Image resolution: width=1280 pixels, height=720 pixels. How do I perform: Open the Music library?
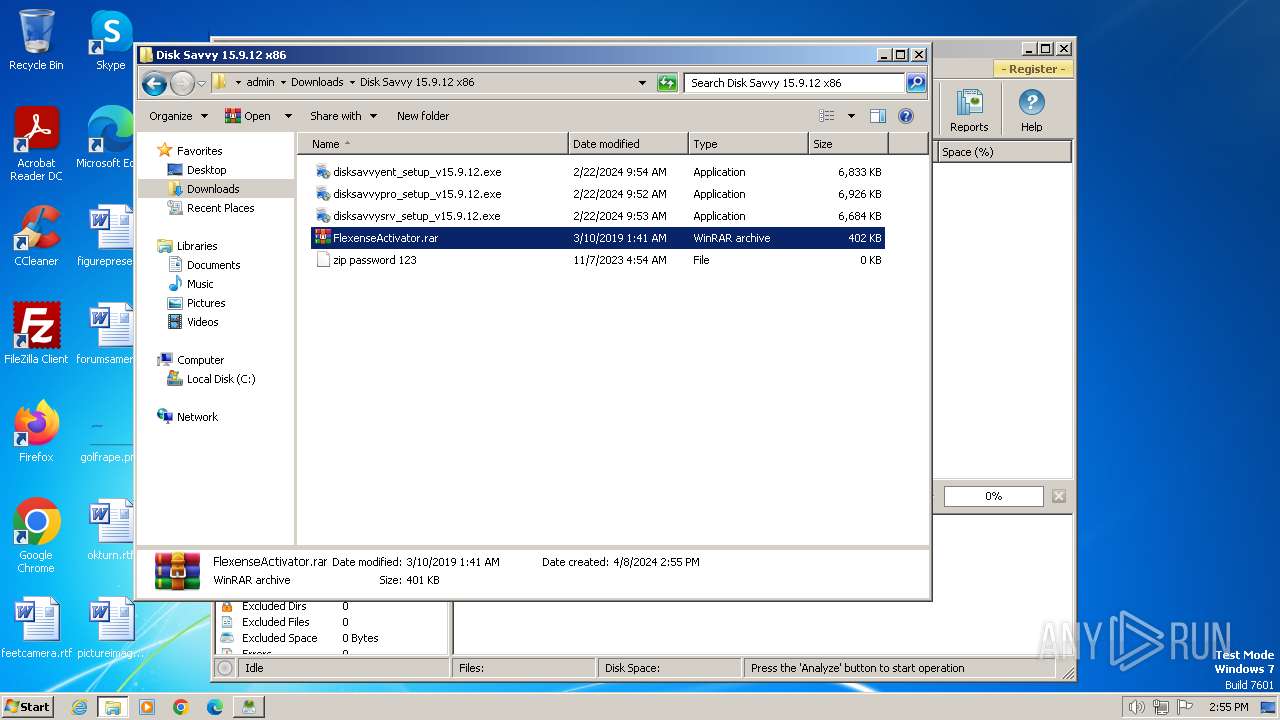point(200,284)
